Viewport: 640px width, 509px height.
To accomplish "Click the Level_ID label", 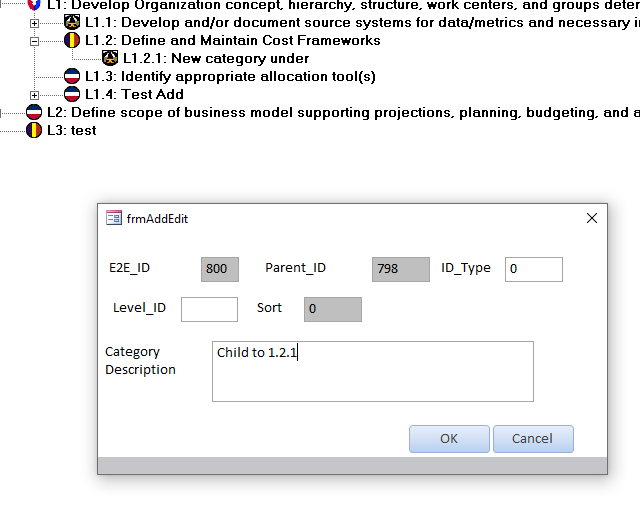I will click(x=140, y=308).
